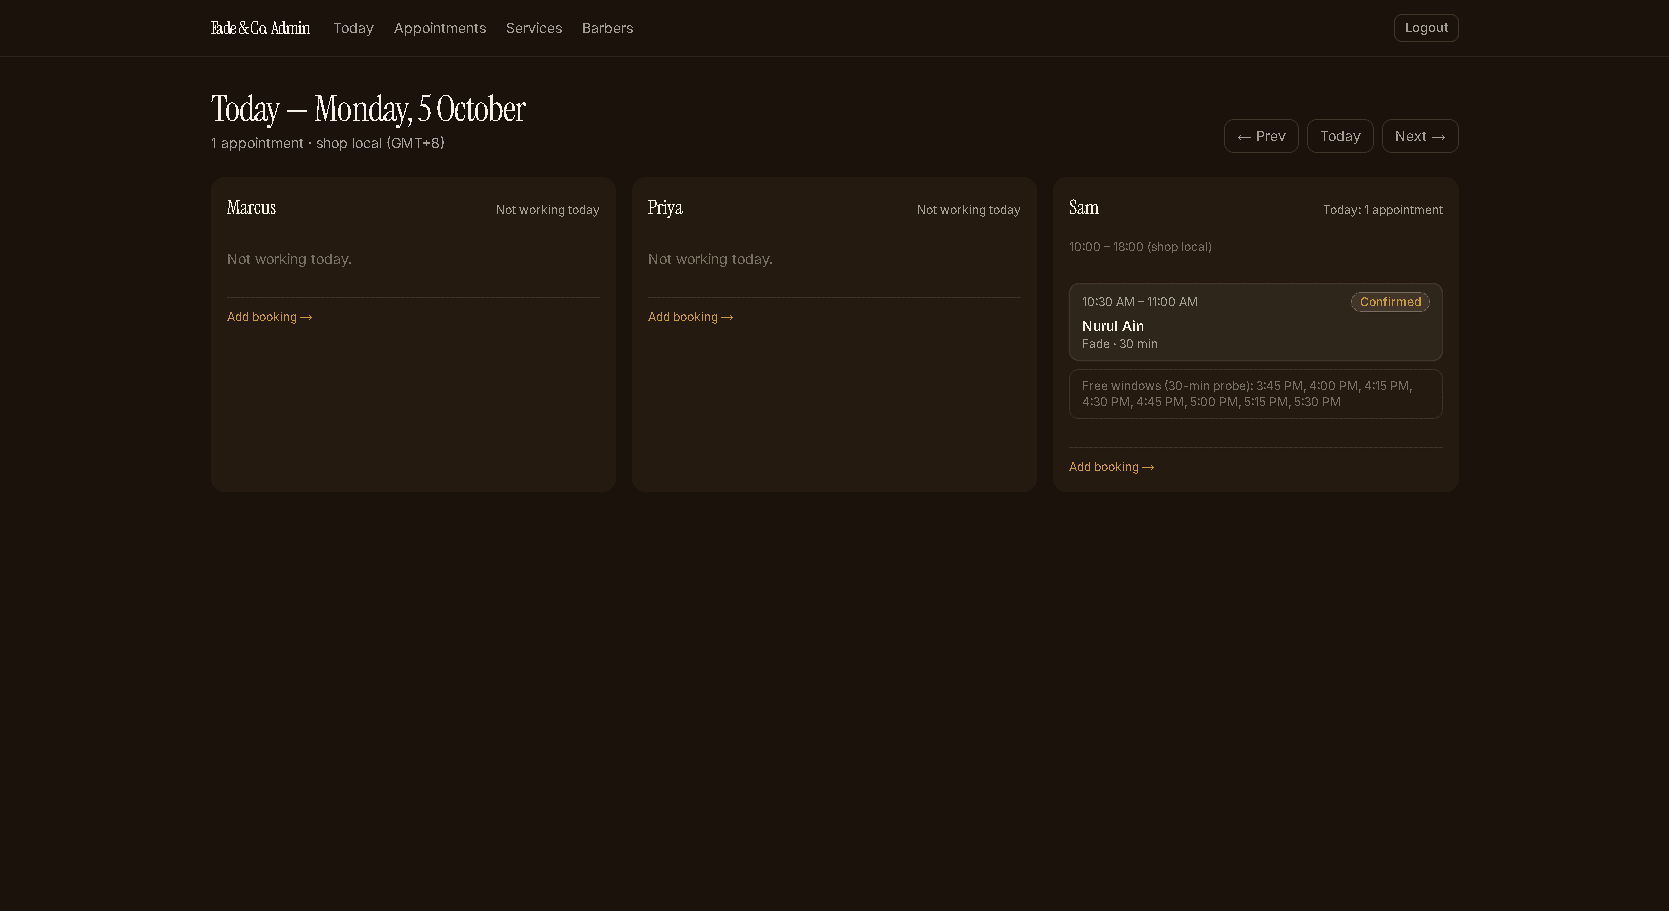This screenshot has height=911, width=1669.
Task: Open the Appointments nav item
Action: click(440, 28)
